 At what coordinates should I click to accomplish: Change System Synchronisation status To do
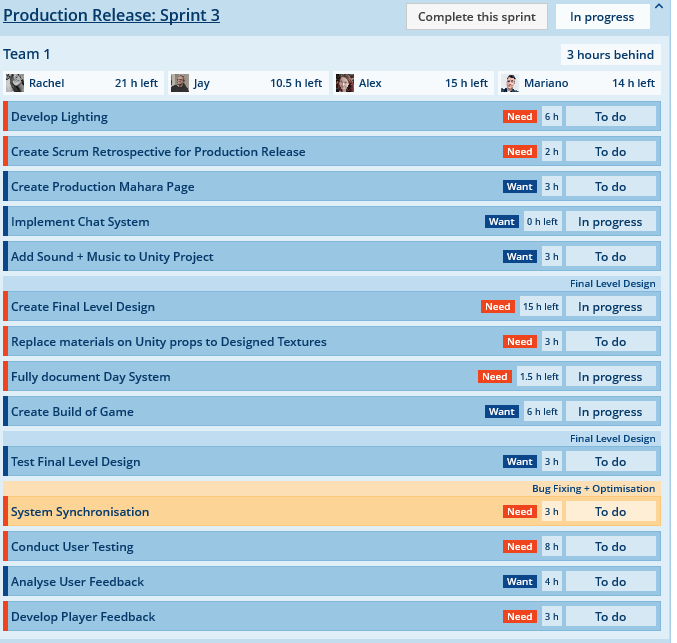[611, 512]
